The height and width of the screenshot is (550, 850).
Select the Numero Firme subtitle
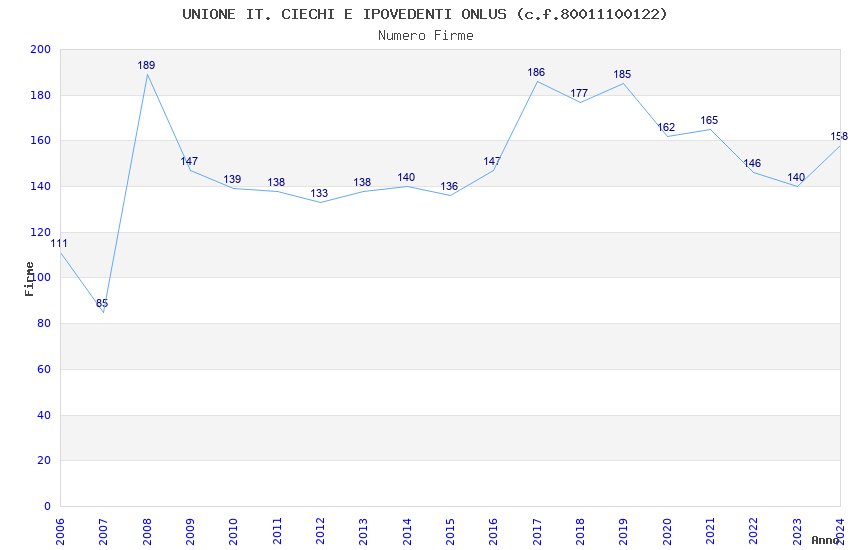[426, 36]
